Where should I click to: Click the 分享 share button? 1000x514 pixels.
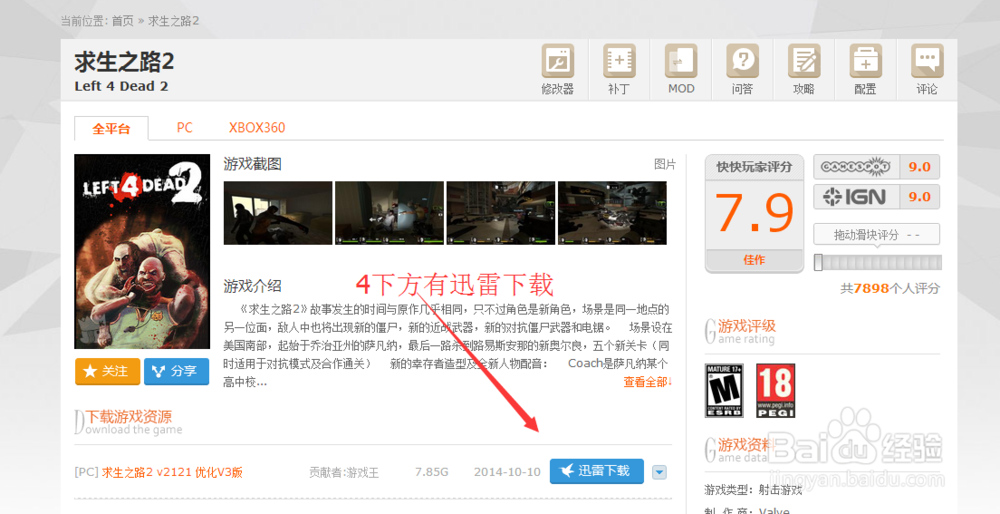177,371
